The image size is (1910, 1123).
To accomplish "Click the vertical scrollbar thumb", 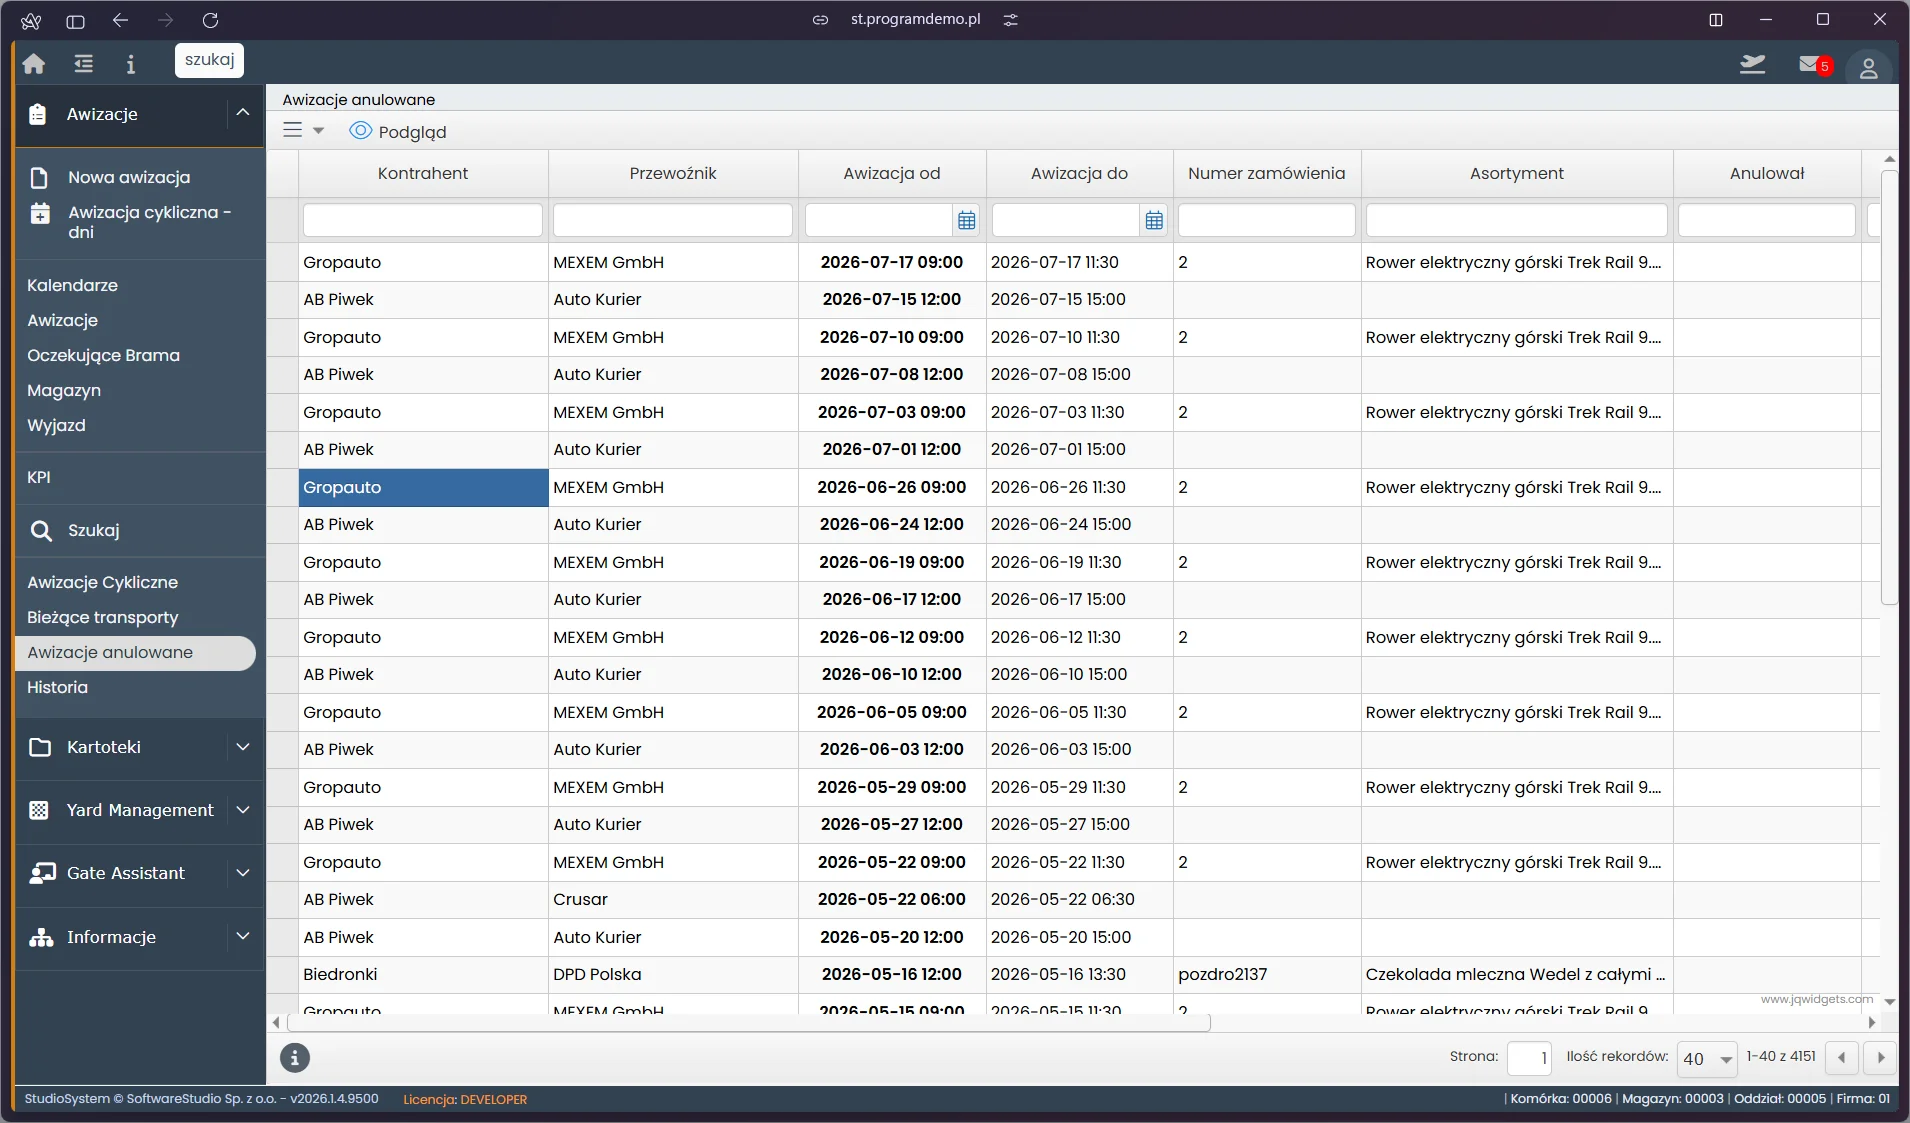I will pyautogui.click(x=1889, y=387).
